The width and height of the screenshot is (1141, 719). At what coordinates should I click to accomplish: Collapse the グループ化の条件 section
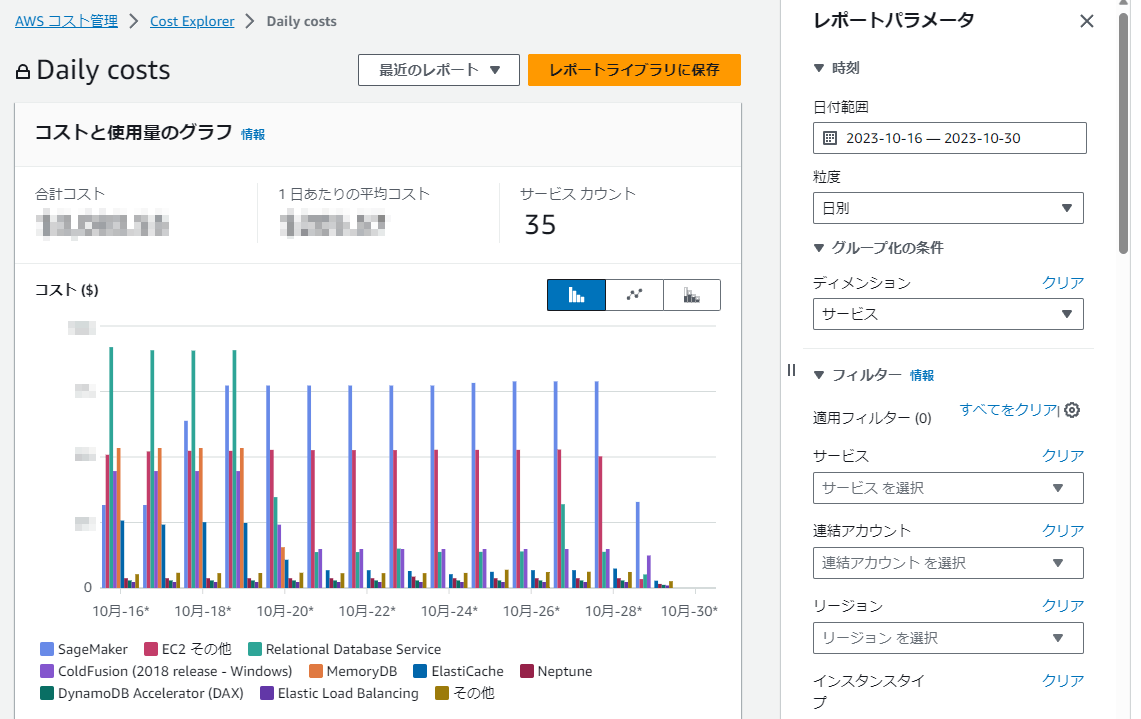coord(819,247)
